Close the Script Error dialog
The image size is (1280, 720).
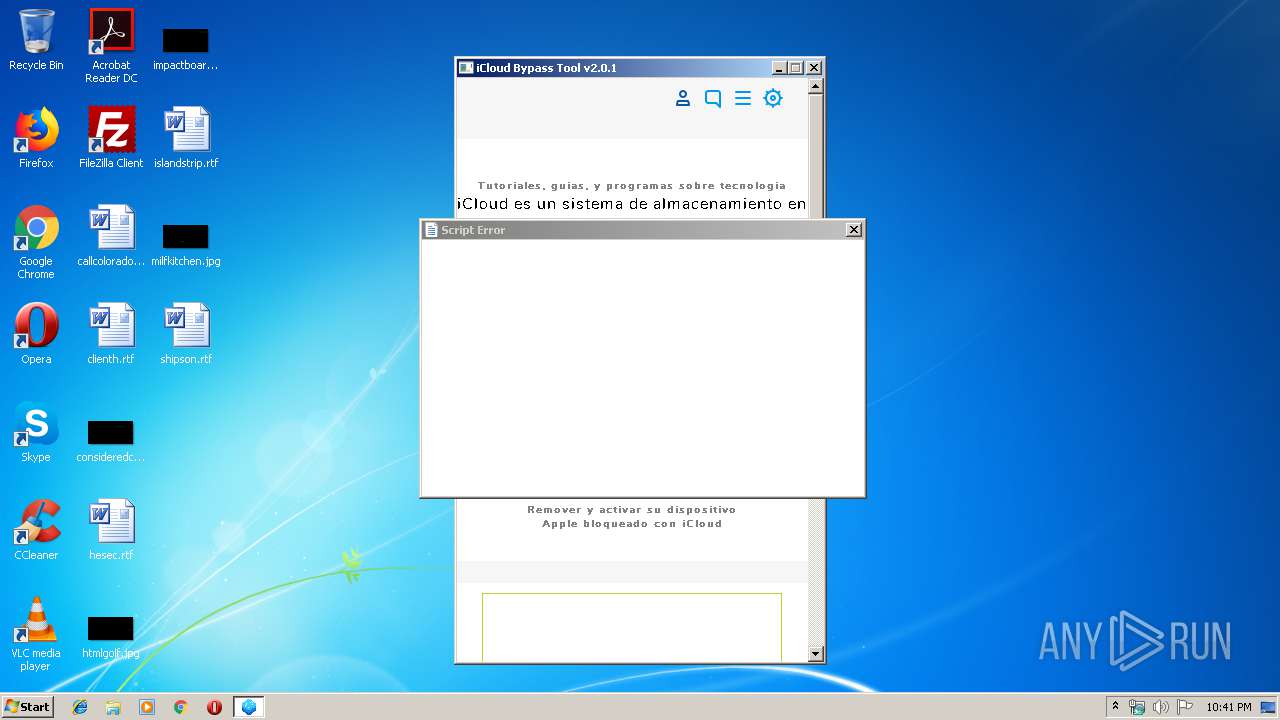853,230
